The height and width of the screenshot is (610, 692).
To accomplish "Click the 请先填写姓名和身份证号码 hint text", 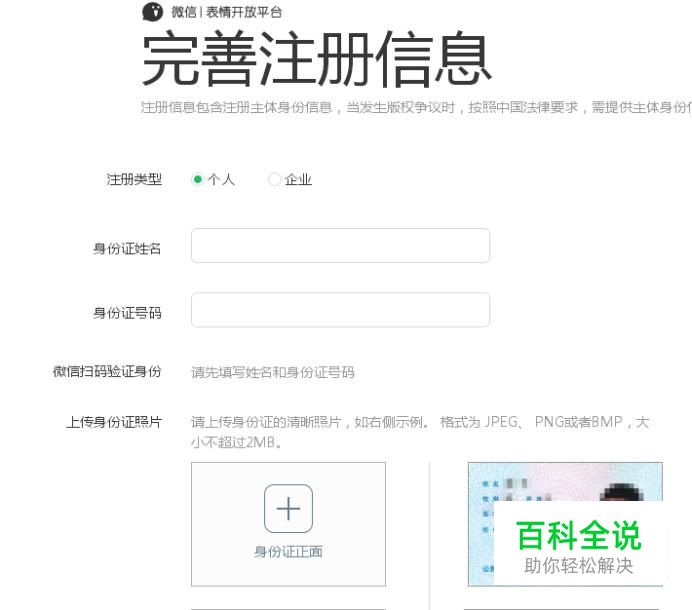I will pos(273,372).
